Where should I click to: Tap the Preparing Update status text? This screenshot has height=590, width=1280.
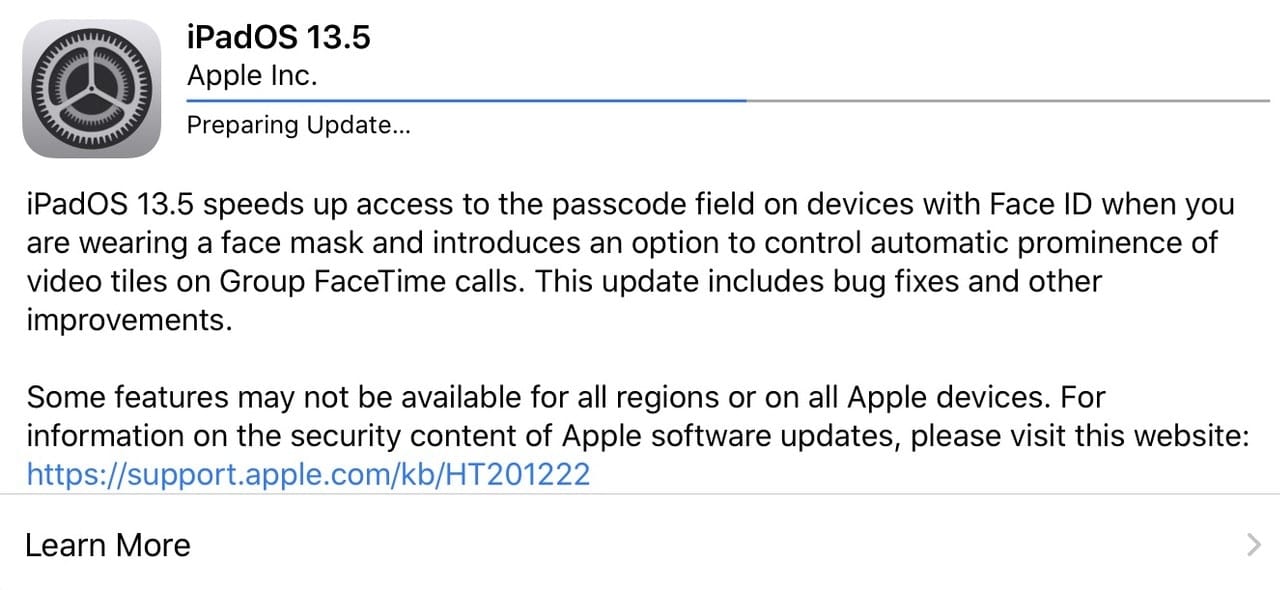(299, 125)
